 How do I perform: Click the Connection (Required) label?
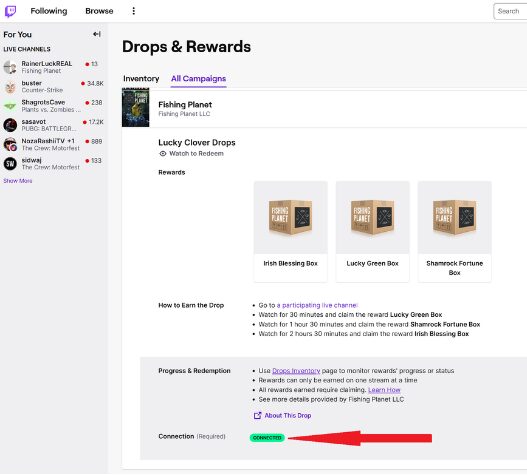point(192,436)
